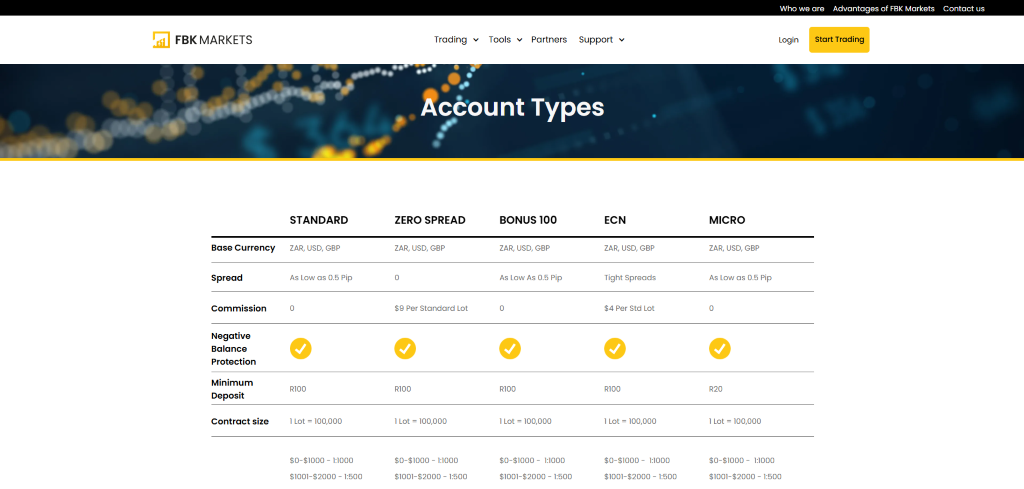1024x489 pixels.
Task: Click the $4 Per Std Lot cell
Action: pos(630,308)
